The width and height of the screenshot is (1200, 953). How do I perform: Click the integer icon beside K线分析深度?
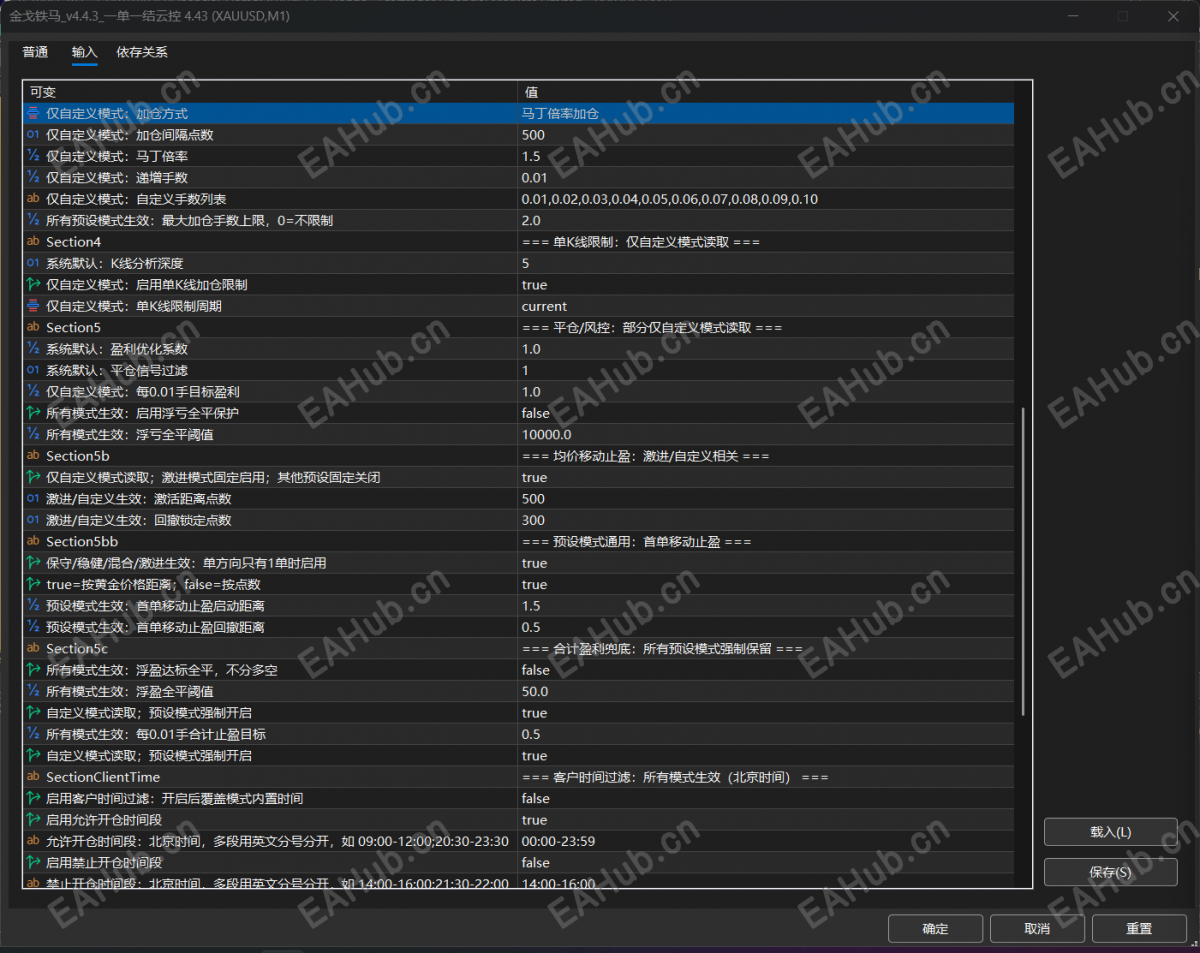pyautogui.click(x=33, y=263)
